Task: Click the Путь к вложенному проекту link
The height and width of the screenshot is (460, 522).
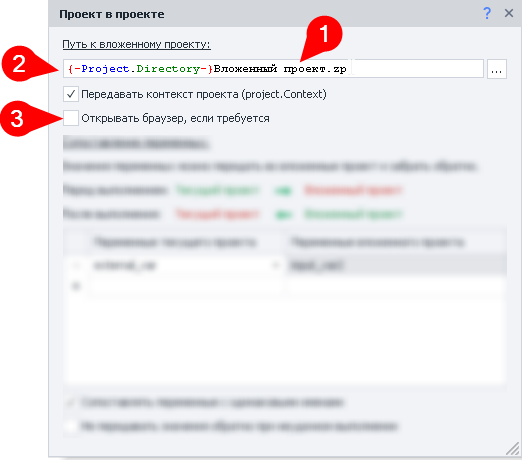Action: pos(136,44)
